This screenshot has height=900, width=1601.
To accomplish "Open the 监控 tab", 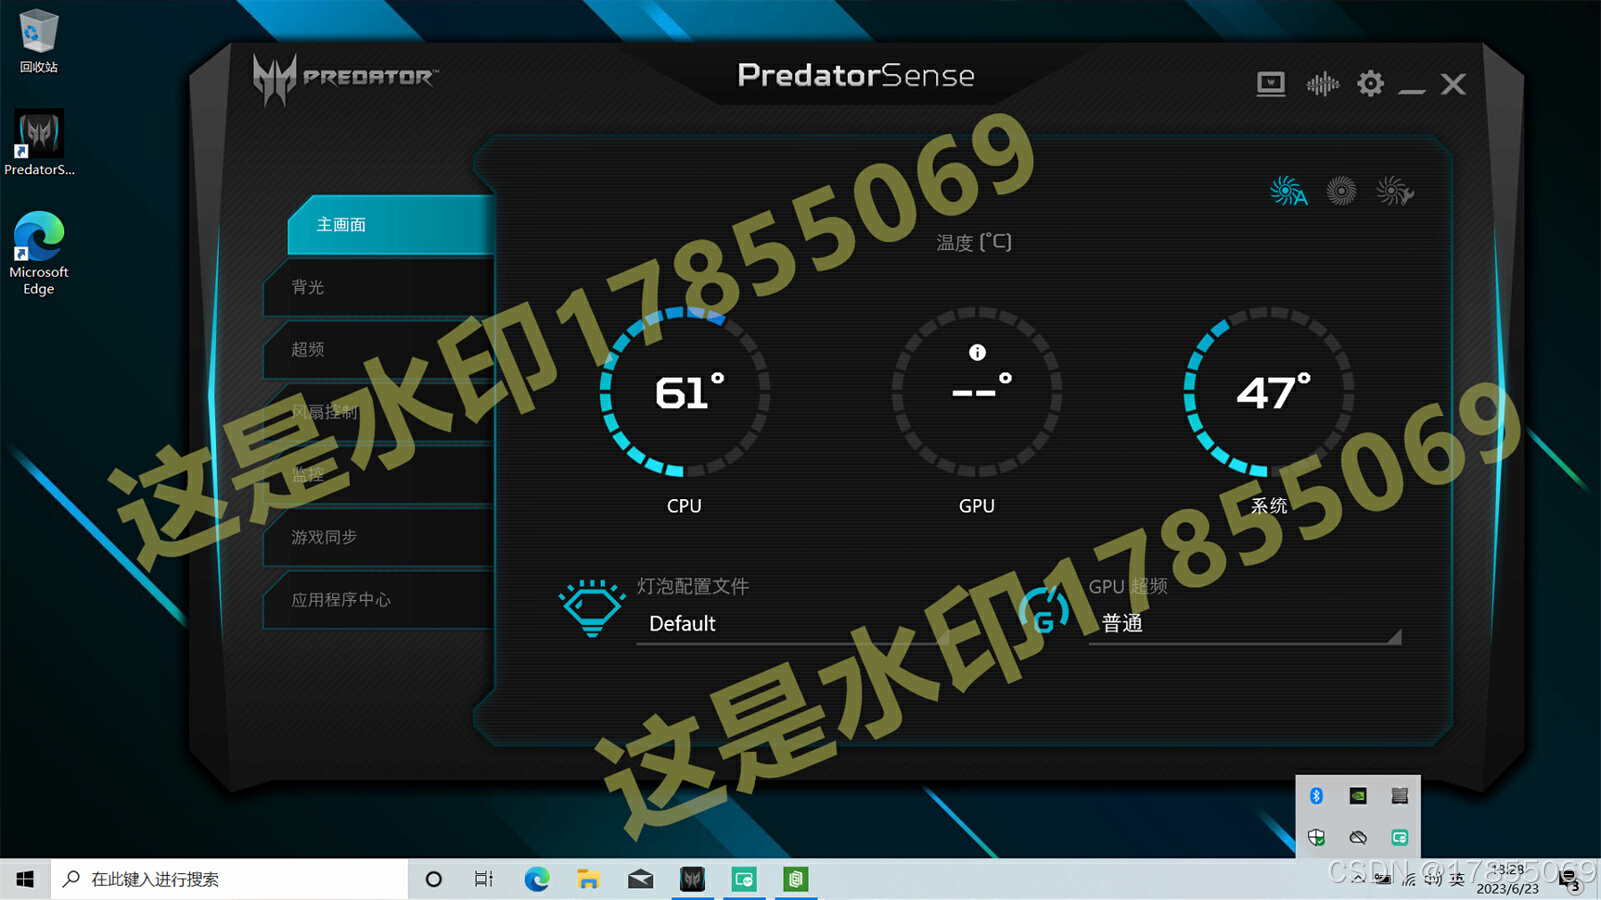I will (x=379, y=475).
